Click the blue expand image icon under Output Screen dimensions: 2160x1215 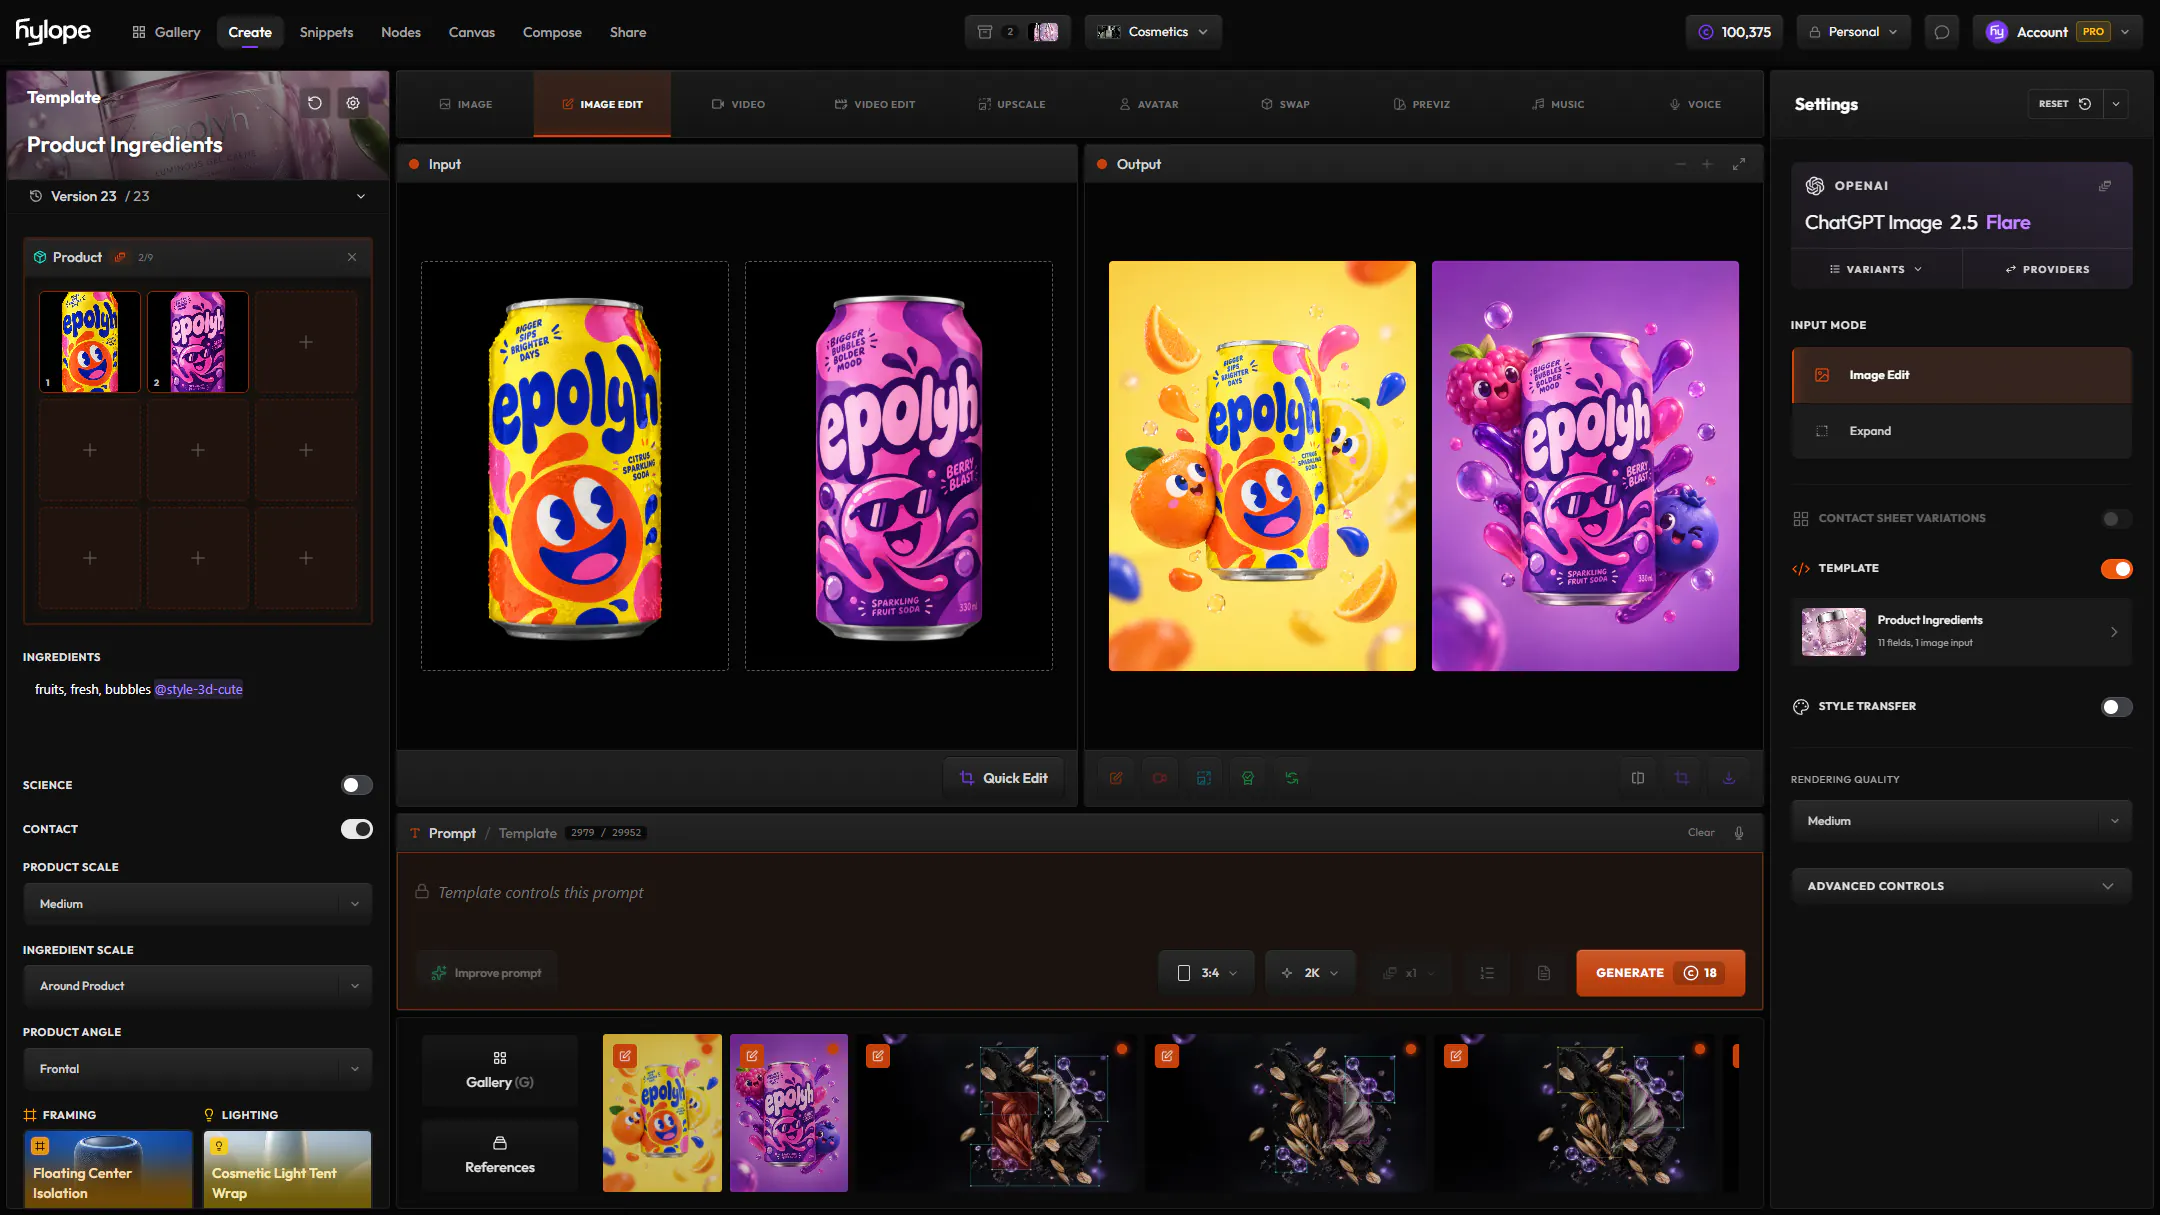pyautogui.click(x=1204, y=778)
